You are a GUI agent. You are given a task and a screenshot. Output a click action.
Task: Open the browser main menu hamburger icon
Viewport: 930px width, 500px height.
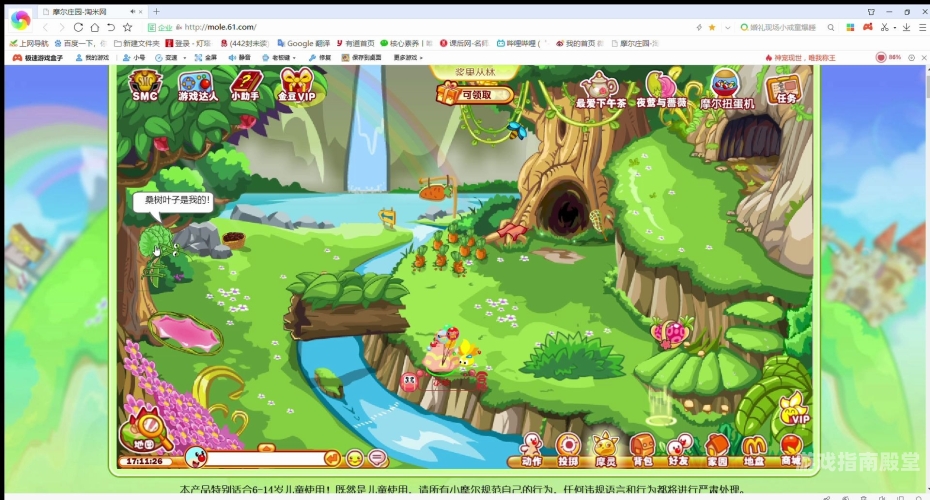[x=922, y=27]
